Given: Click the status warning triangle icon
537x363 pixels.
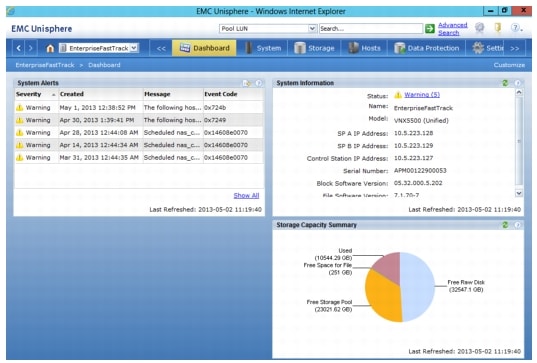Looking at the screenshot, I should click(398, 95).
